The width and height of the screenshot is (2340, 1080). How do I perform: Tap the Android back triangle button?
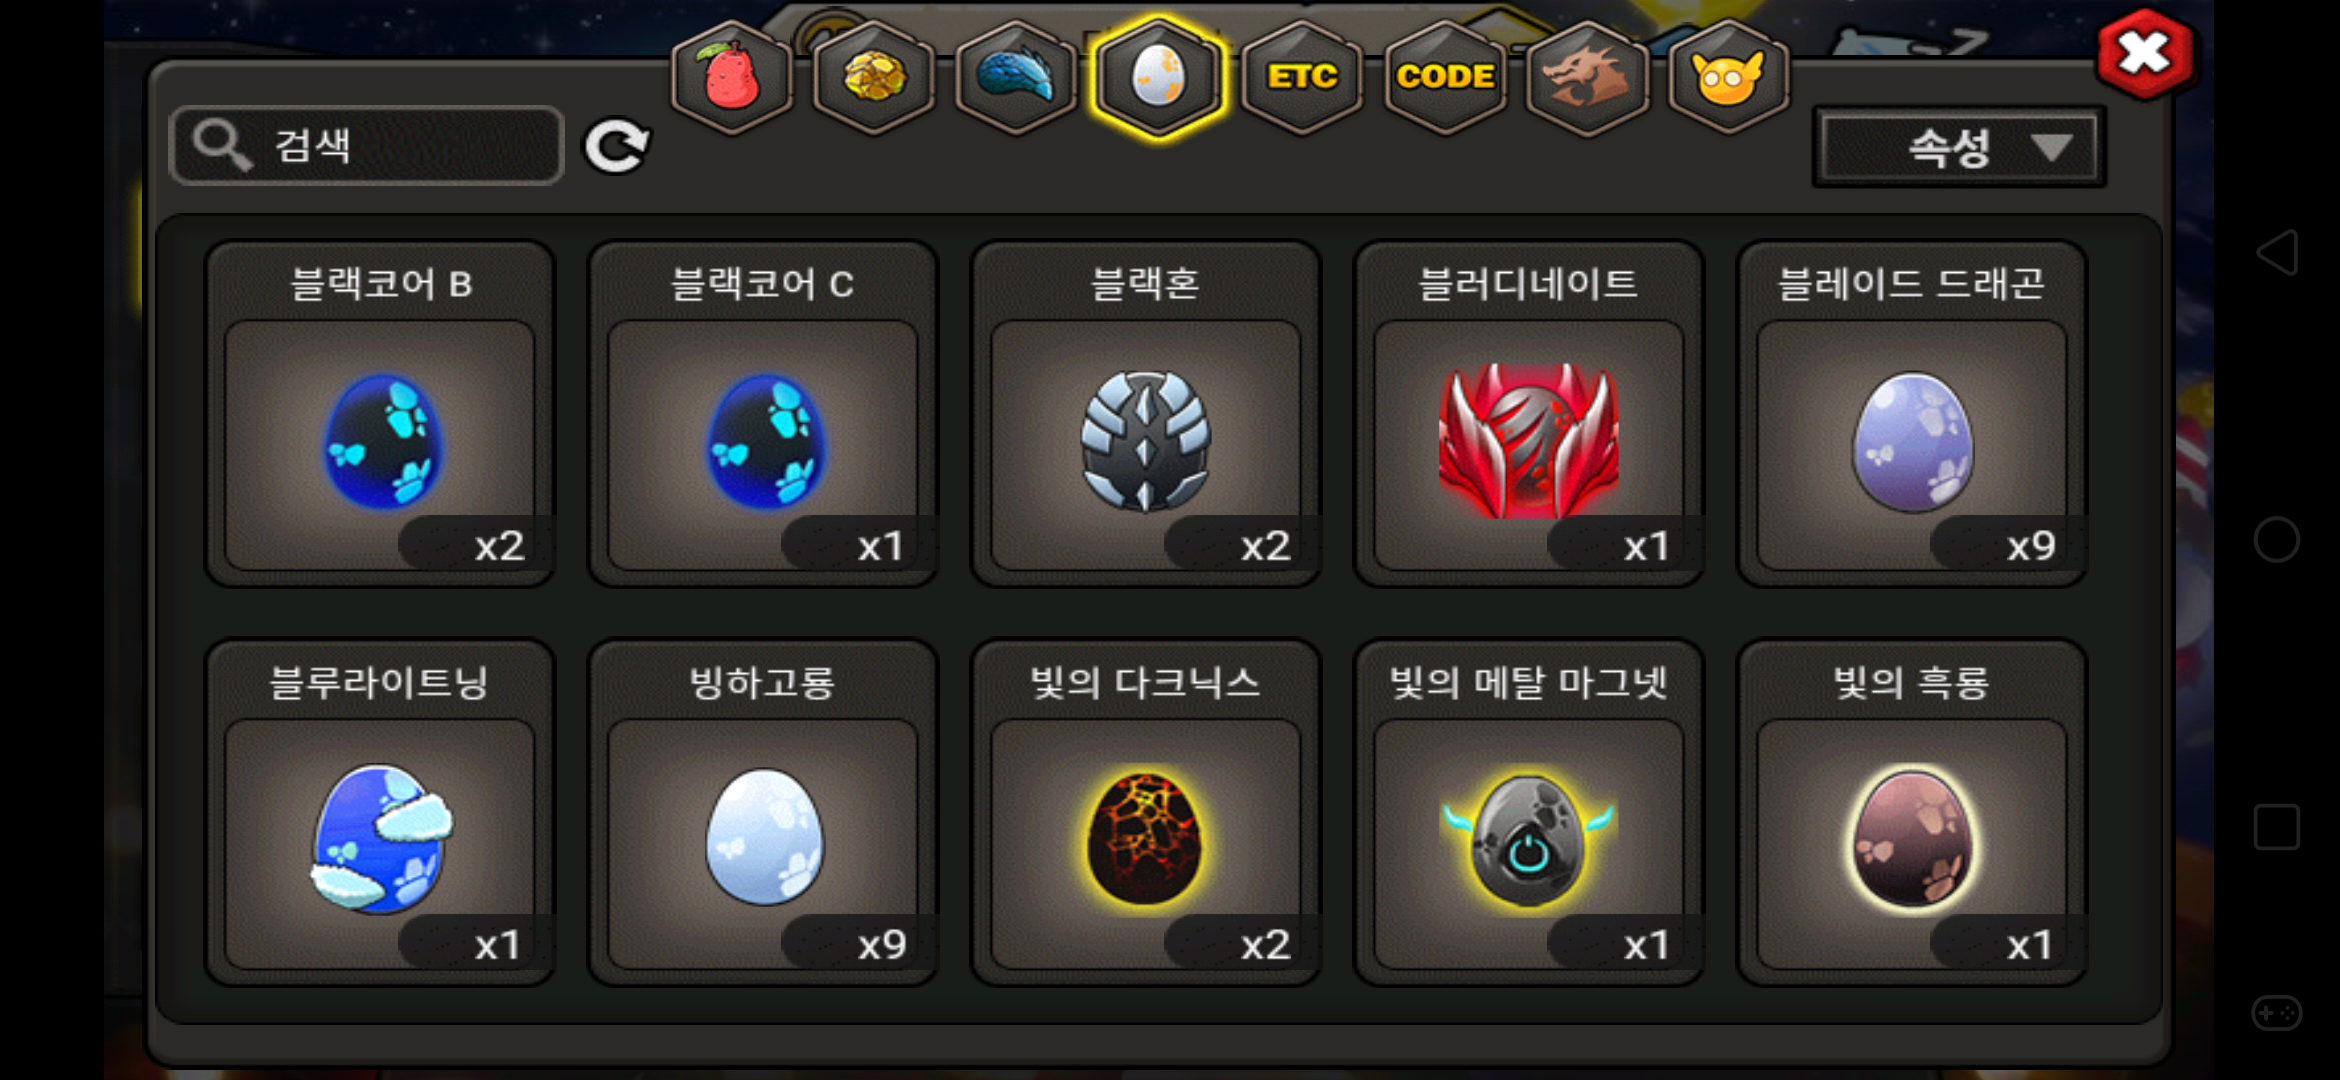click(x=2277, y=252)
